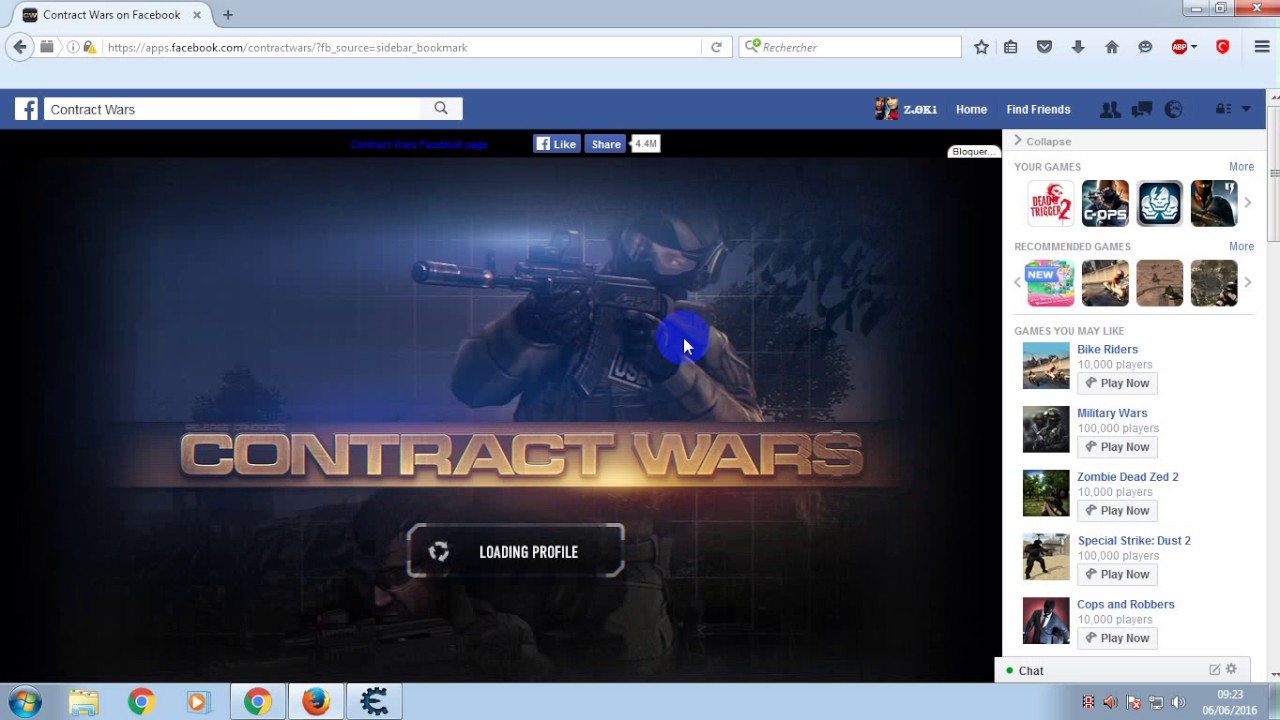Go back with the browser back arrow
This screenshot has height=720, width=1280.
coord(20,47)
